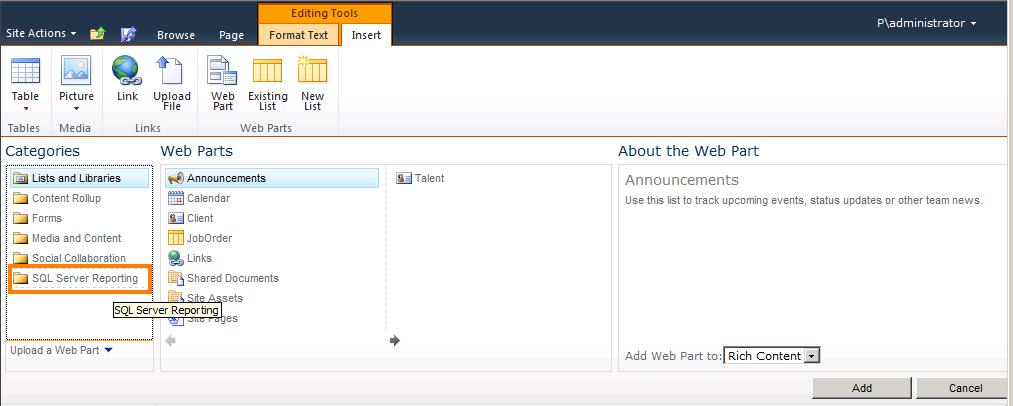The height and width of the screenshot is (406, 1013).
Task: Click the Upload a Web Part dropdown
Action: point(61,350)
